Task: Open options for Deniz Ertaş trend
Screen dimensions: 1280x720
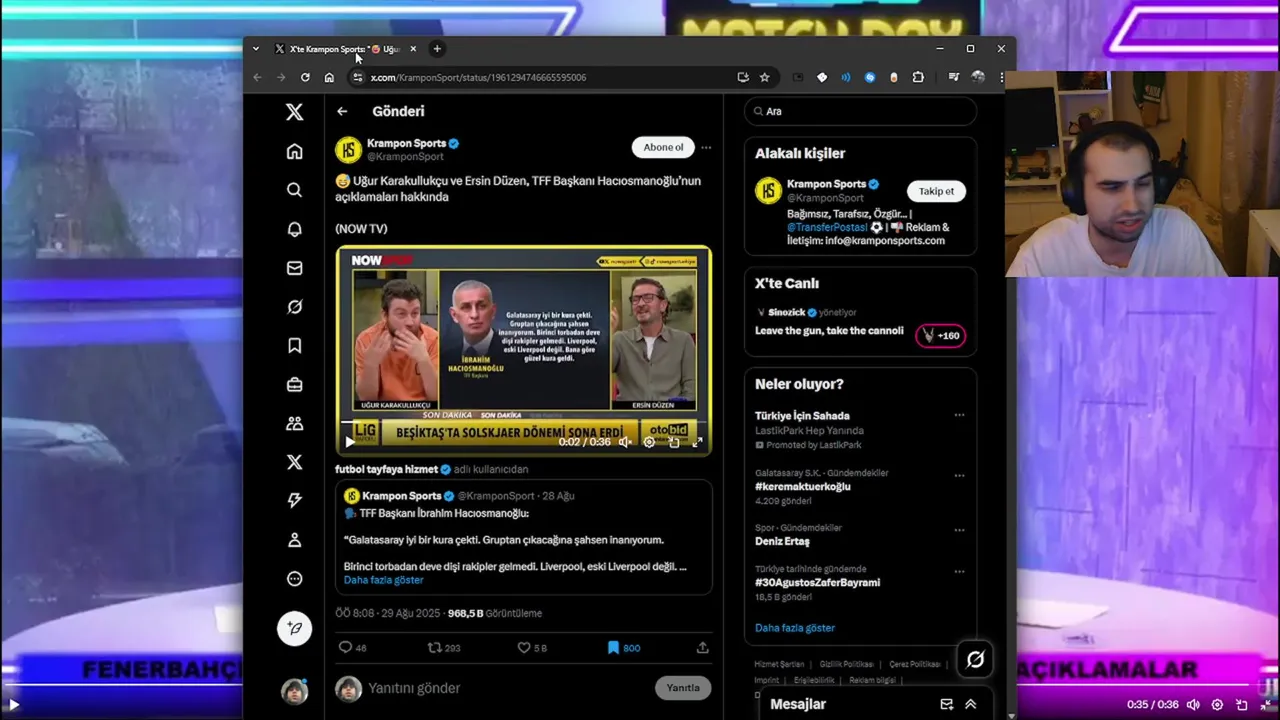Action: pos(959,530)
